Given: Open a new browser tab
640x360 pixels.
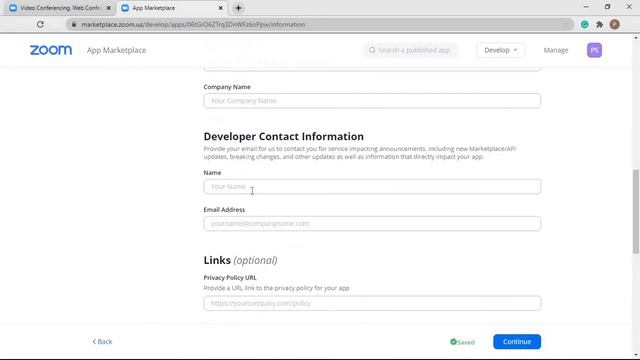Looking at the screenshot, I should pos(238,8).
